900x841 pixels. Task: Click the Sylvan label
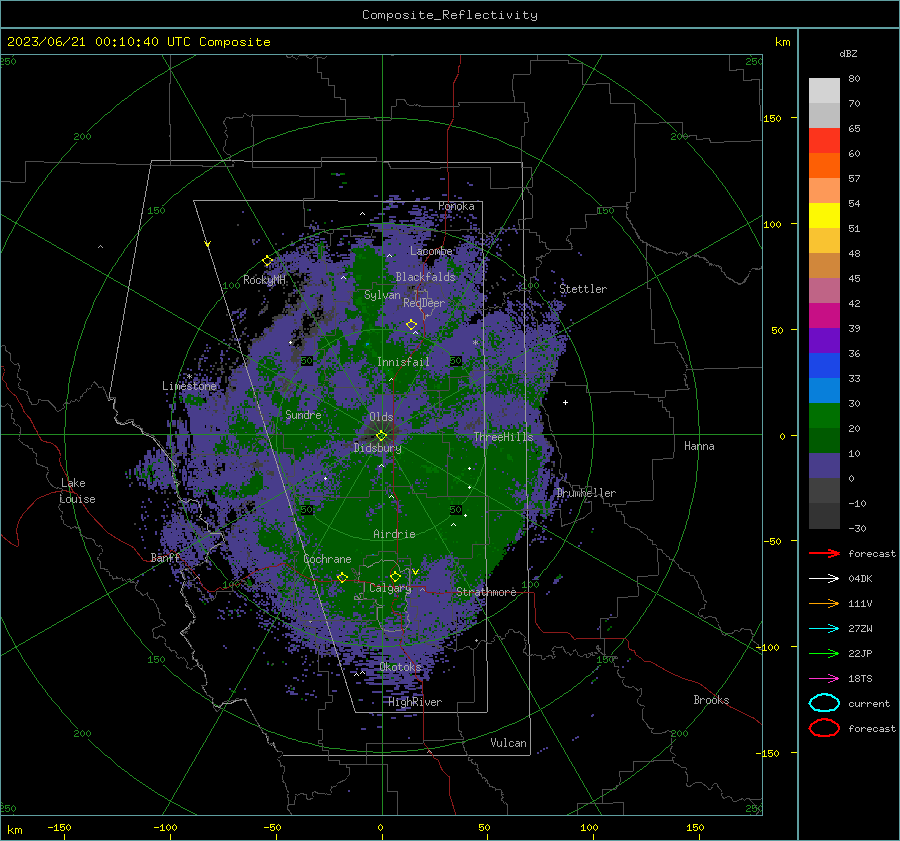coord(382,295)
